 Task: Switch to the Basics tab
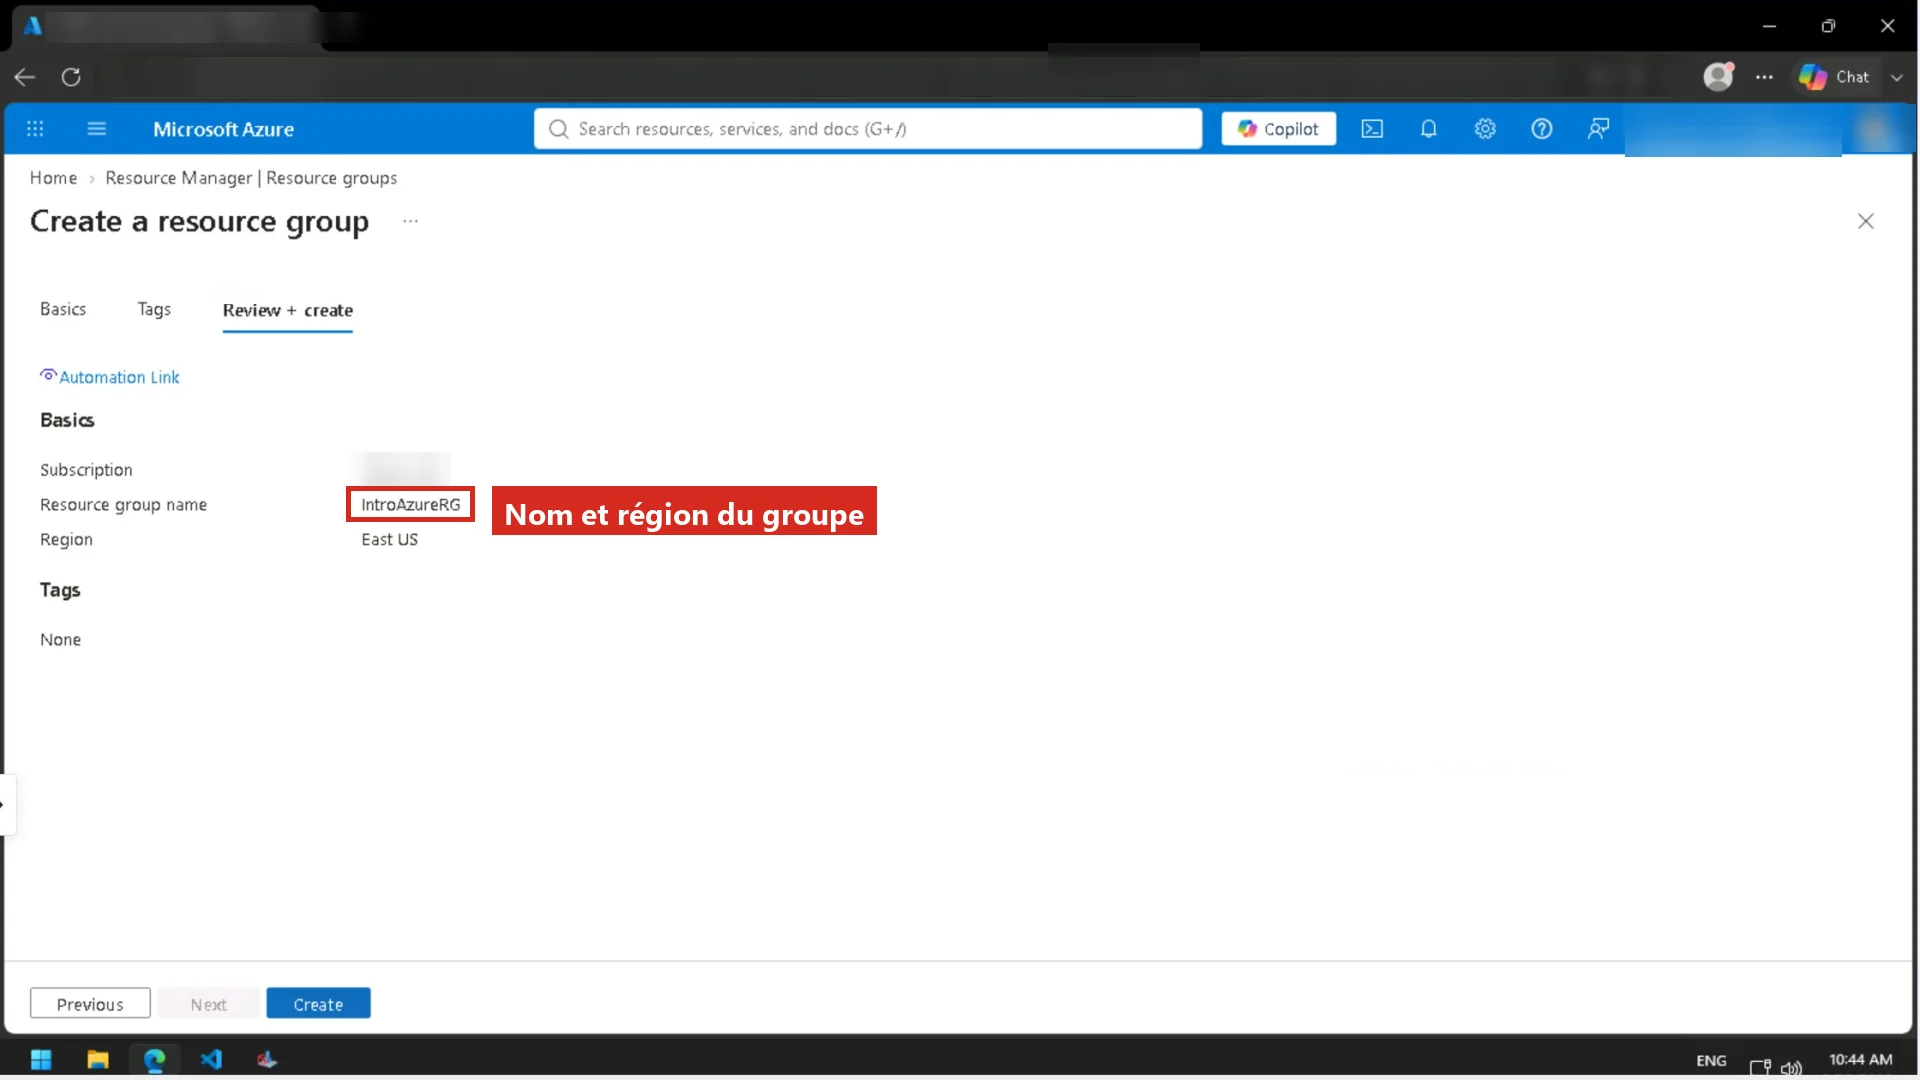(x=63, y=310)
